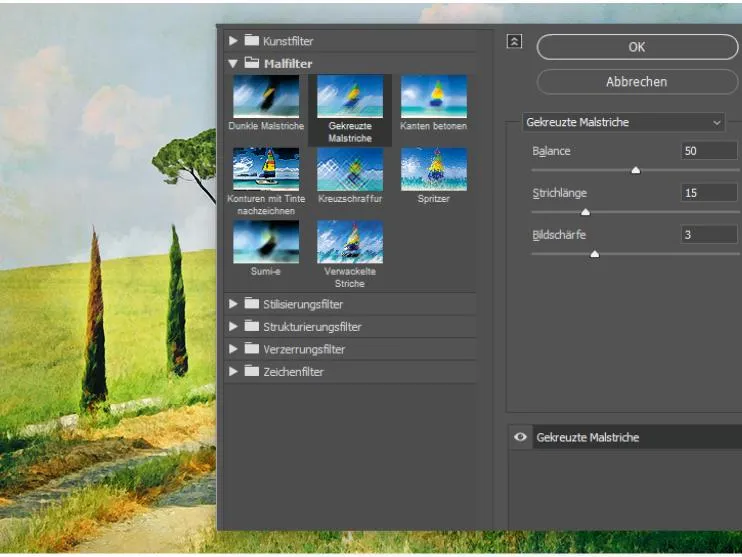Collapse the filter gallery thumbnail panel

(x=514, y=42)
